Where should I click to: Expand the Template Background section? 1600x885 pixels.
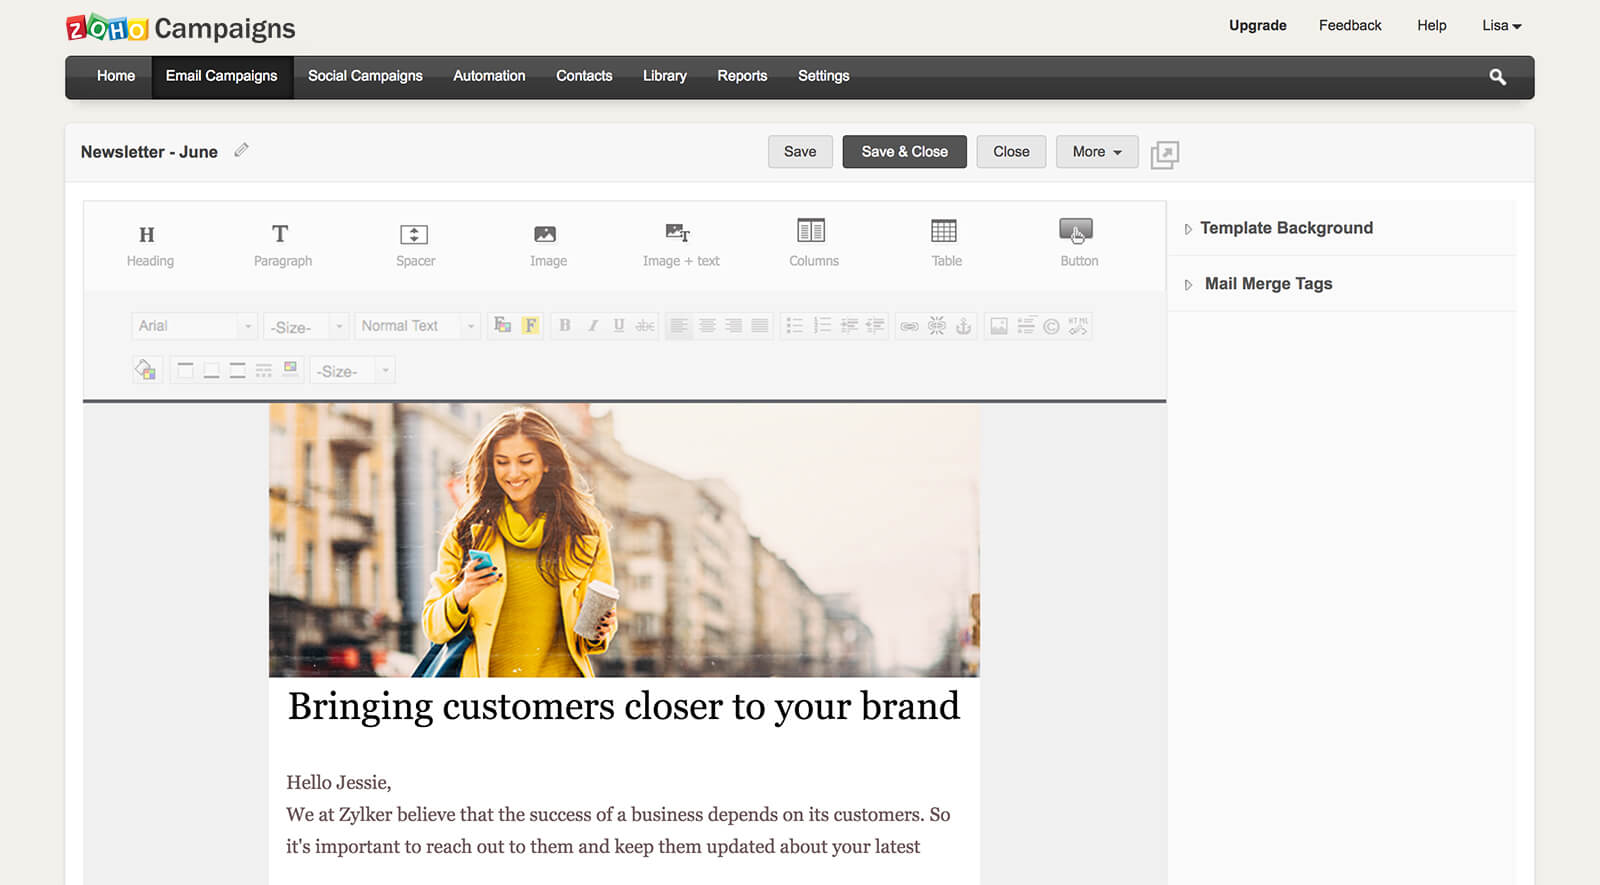[1286, 228]
